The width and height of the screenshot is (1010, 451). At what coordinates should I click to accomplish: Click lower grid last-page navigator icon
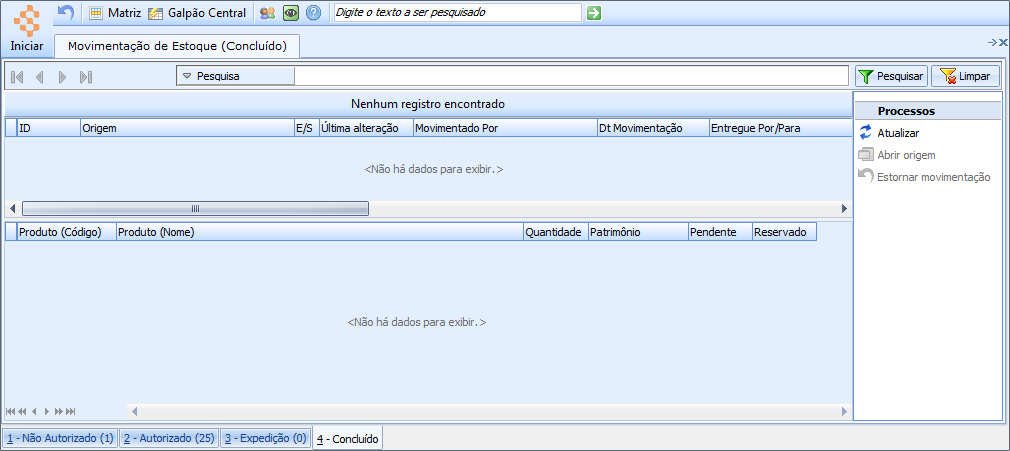(x=71, y=411)
